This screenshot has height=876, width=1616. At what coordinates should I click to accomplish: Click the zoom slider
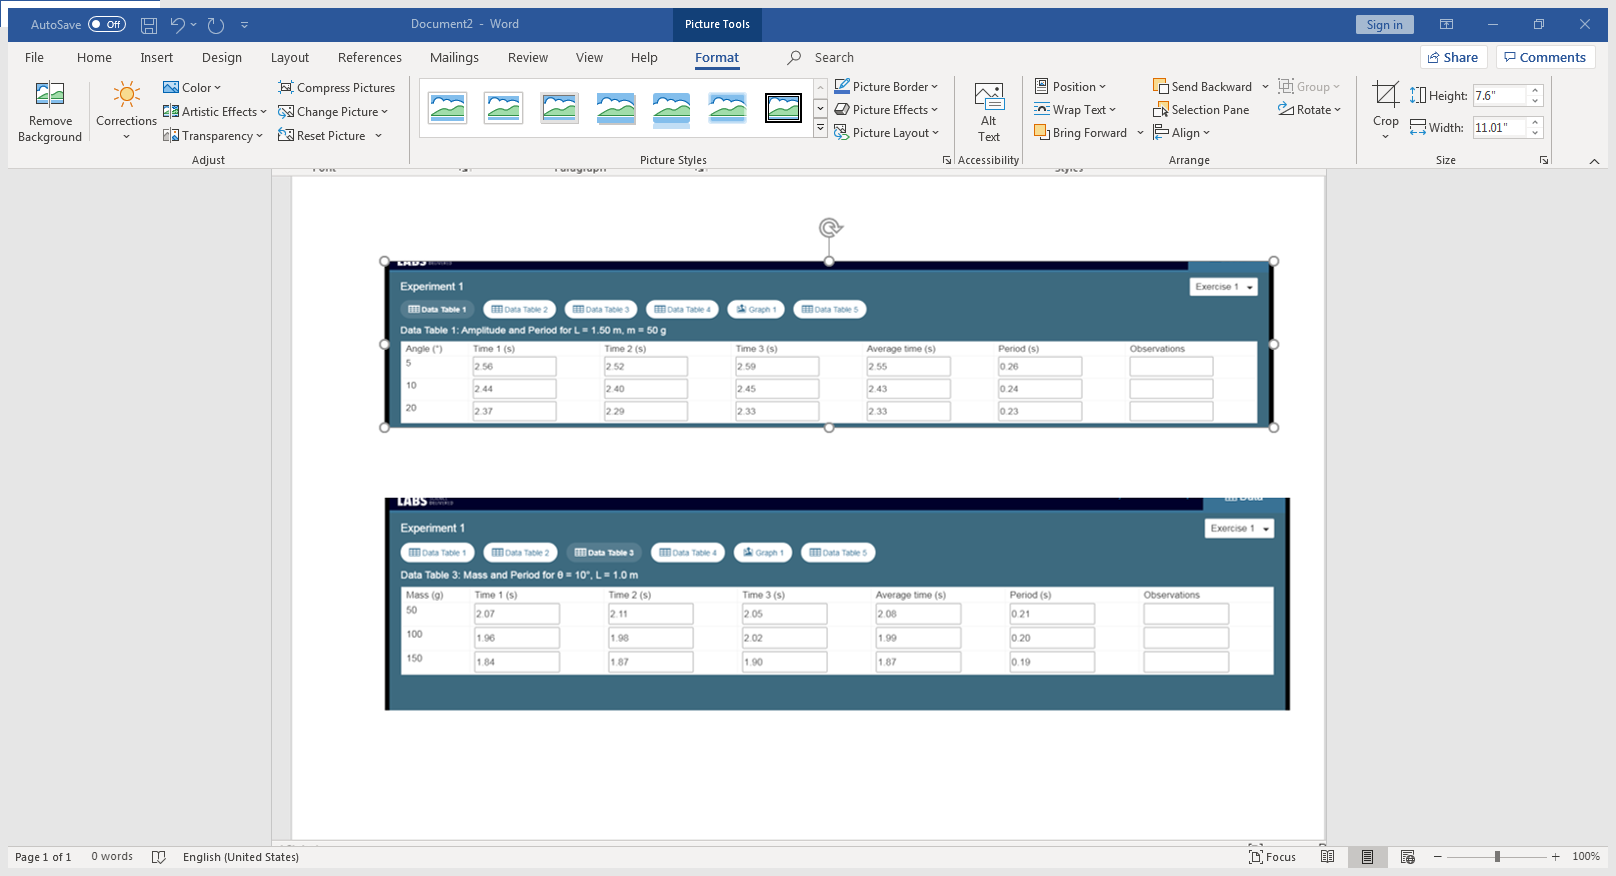[1497, 857]
